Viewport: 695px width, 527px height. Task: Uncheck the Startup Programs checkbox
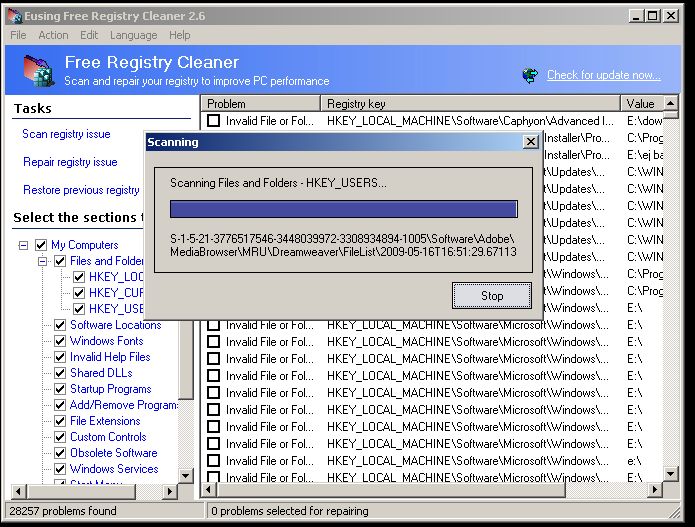click(60, 389)
